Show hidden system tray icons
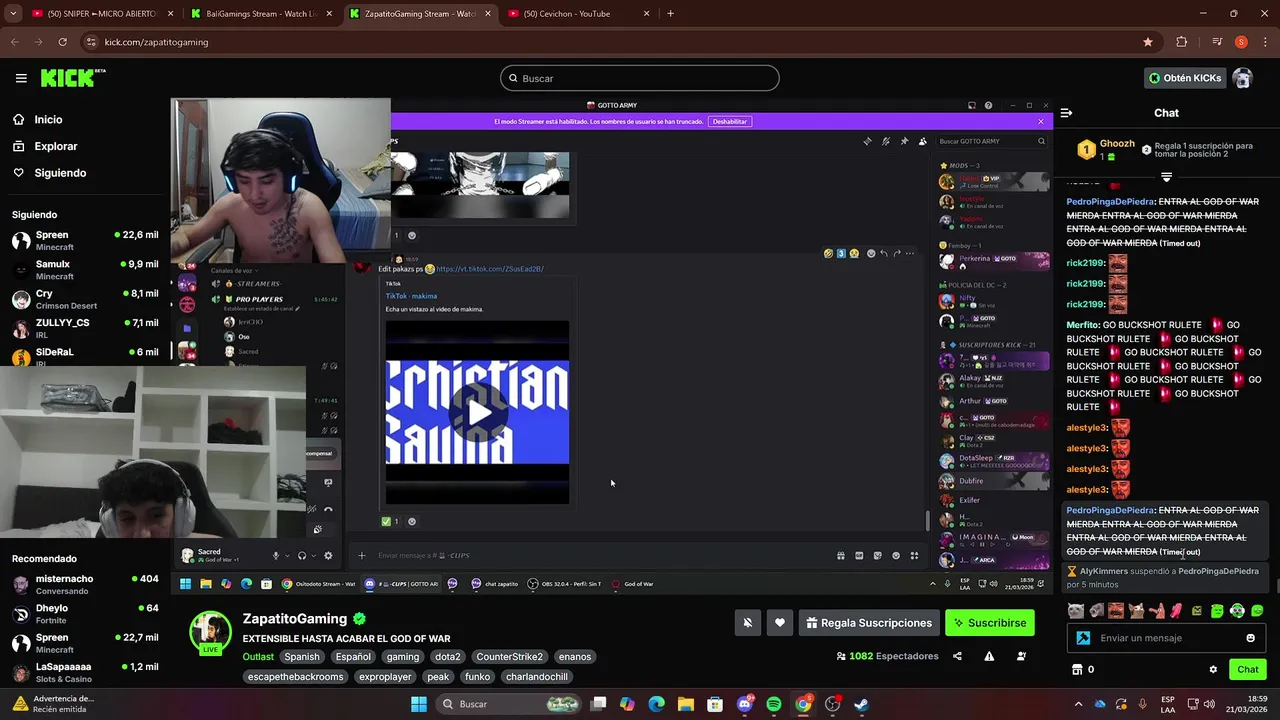The image size is (1280, 720). (x=1078, y=704)
